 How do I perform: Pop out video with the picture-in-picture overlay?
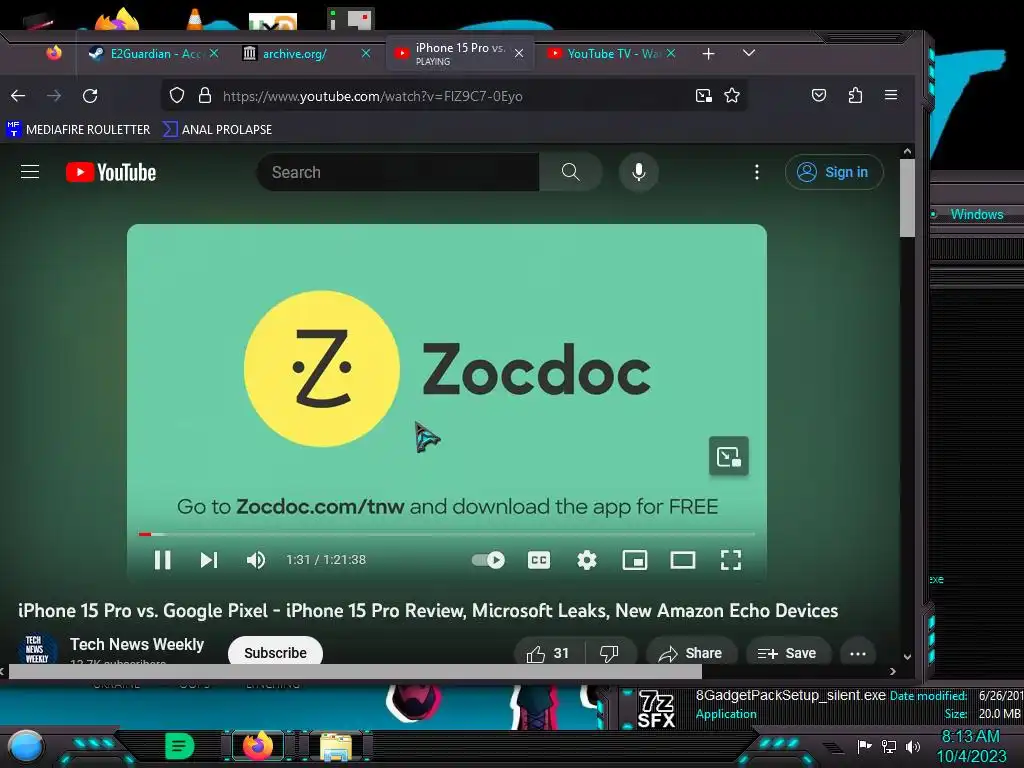click(x=729, y=456)
